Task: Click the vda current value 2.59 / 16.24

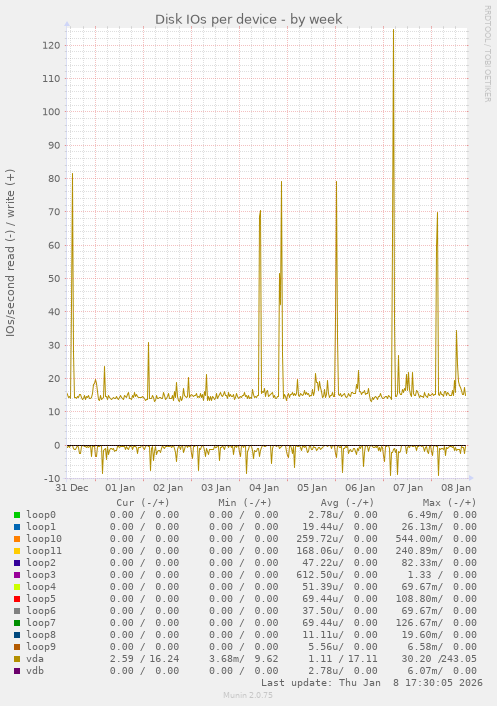Action: coord(145,659)
